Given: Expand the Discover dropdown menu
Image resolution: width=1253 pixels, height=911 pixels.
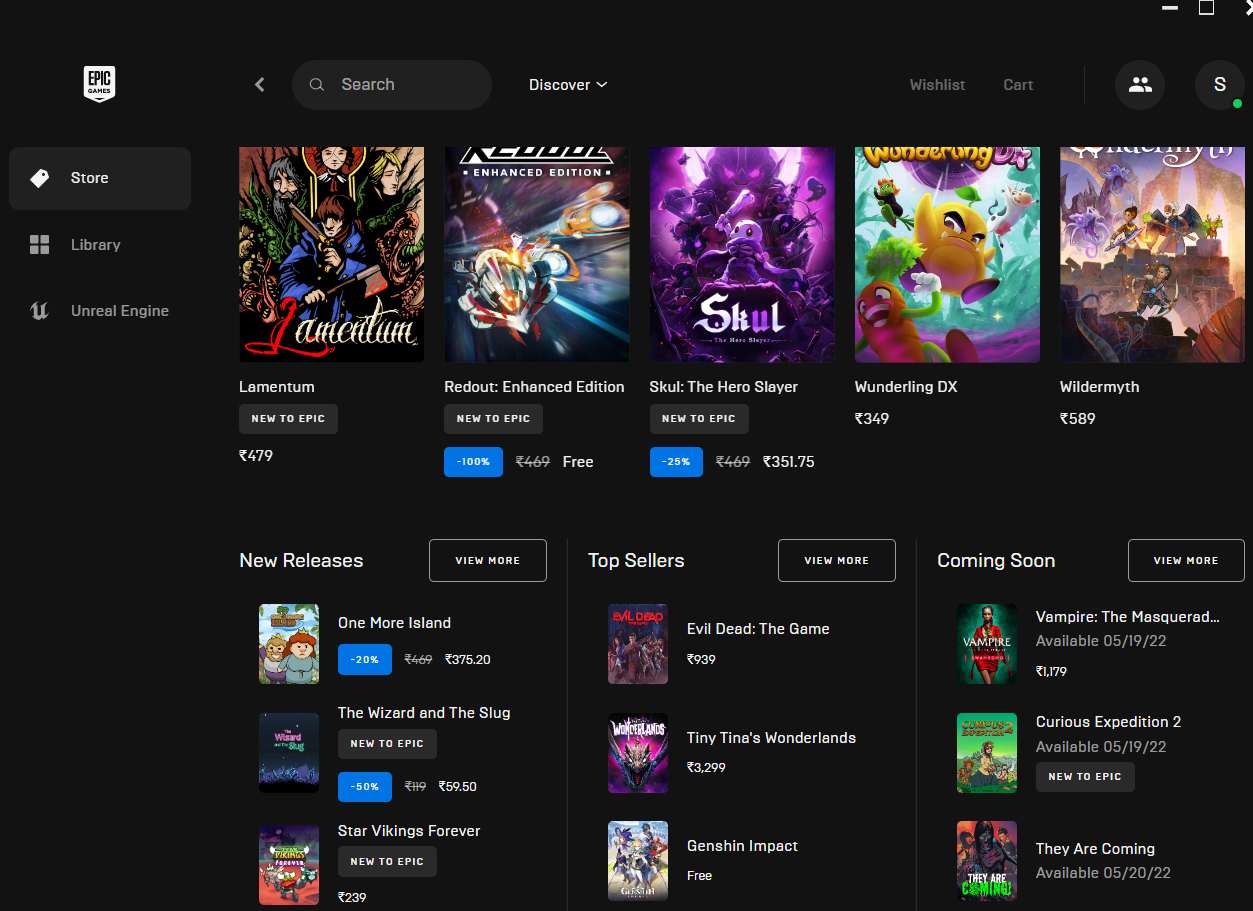Looking at the screenshot, I should click(x=568, y=85).
